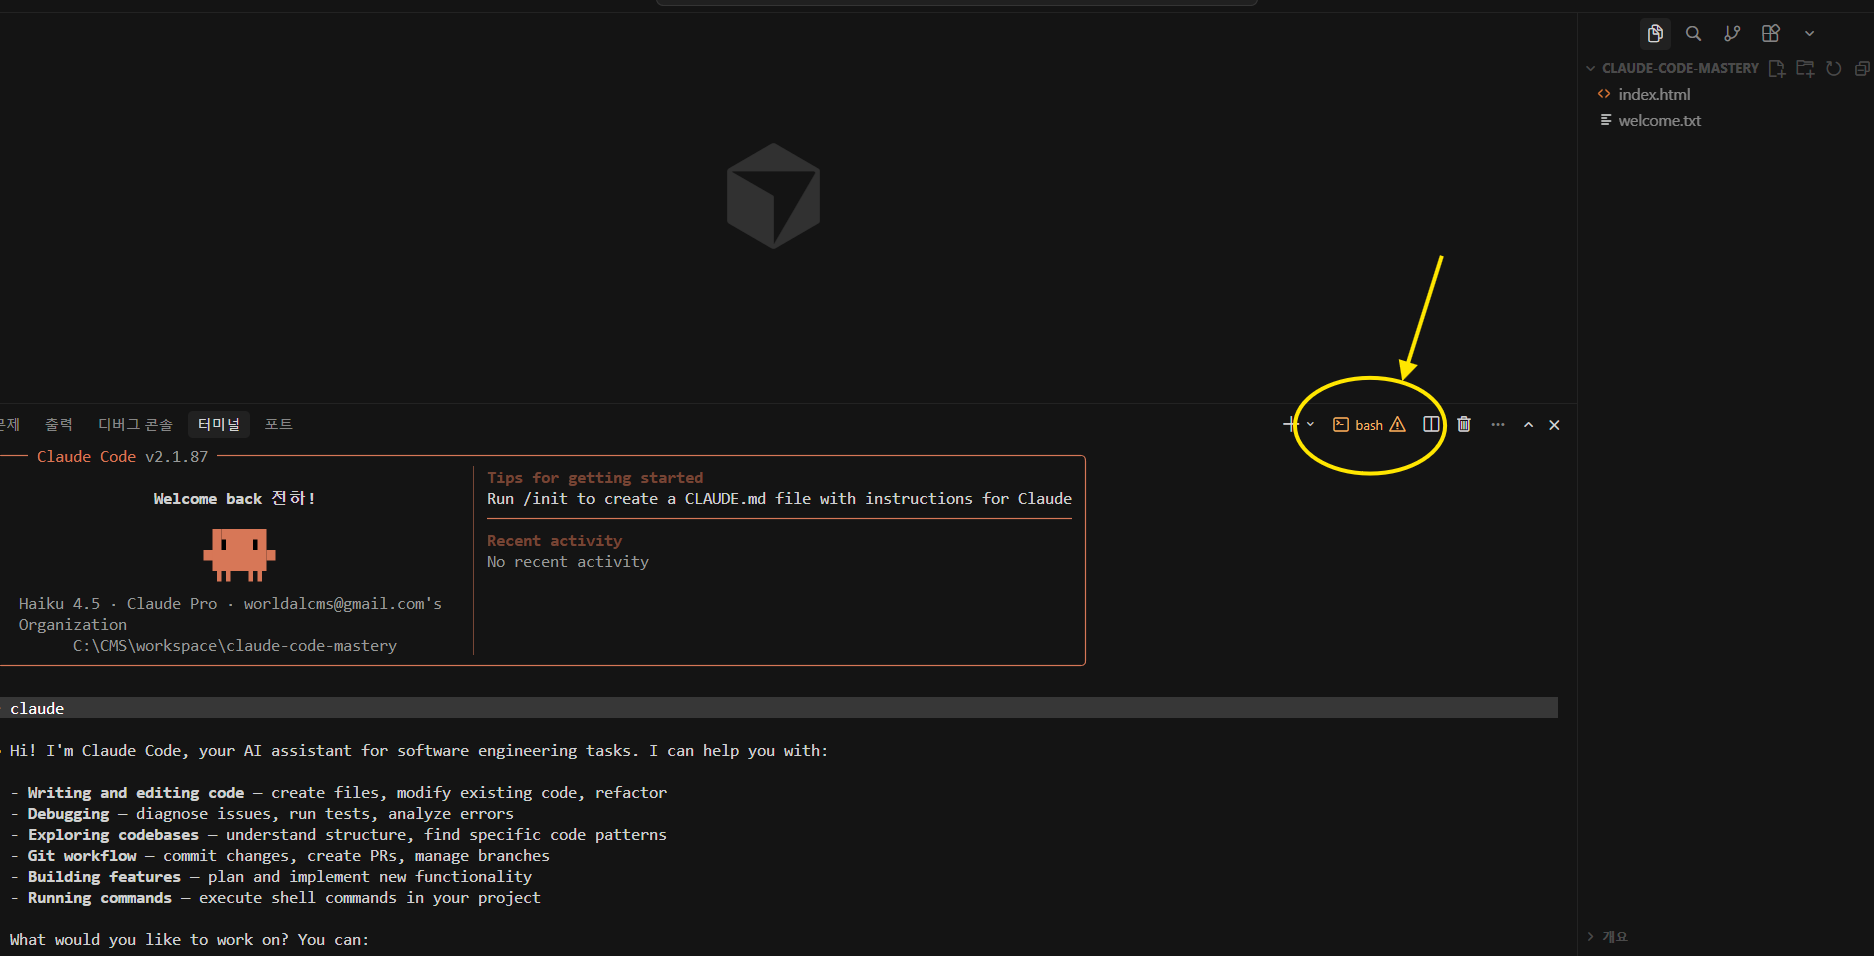Click the 'Run /init to create' tip line
Image resolution: width=1874 pixels, height=956 pixels.
[x=779, y=499]
